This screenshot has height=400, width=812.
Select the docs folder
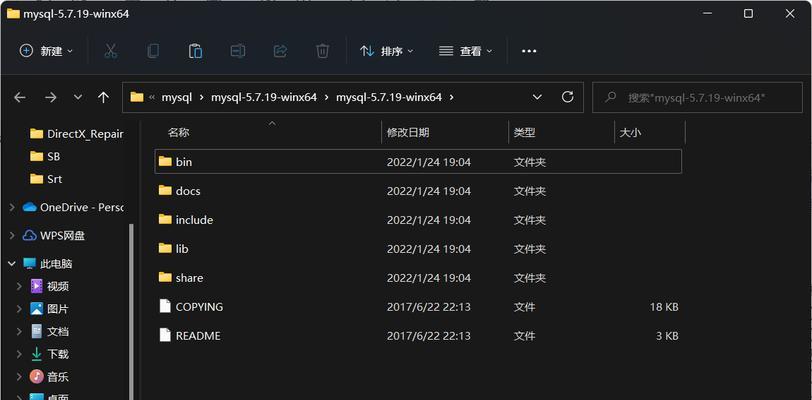coord(418,191)
